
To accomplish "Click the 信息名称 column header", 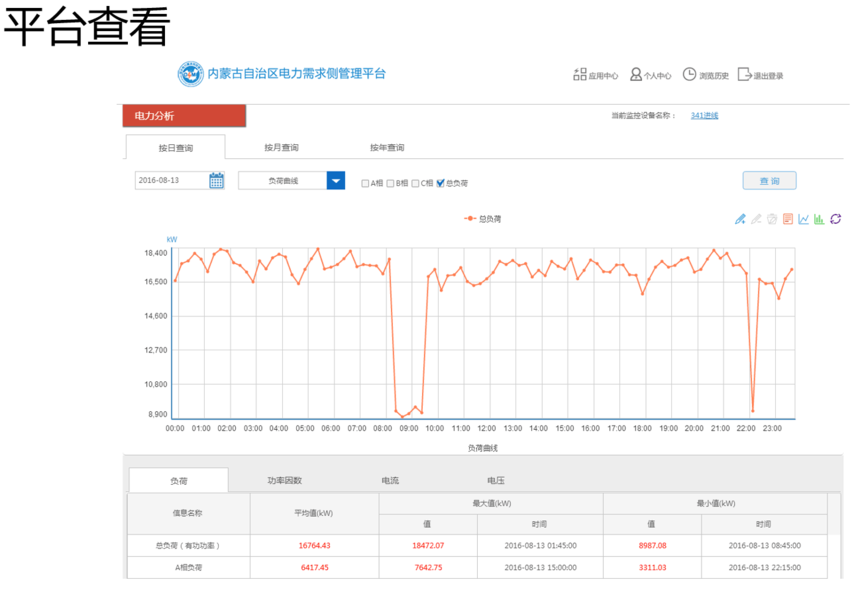I will (x=188, y=513).
